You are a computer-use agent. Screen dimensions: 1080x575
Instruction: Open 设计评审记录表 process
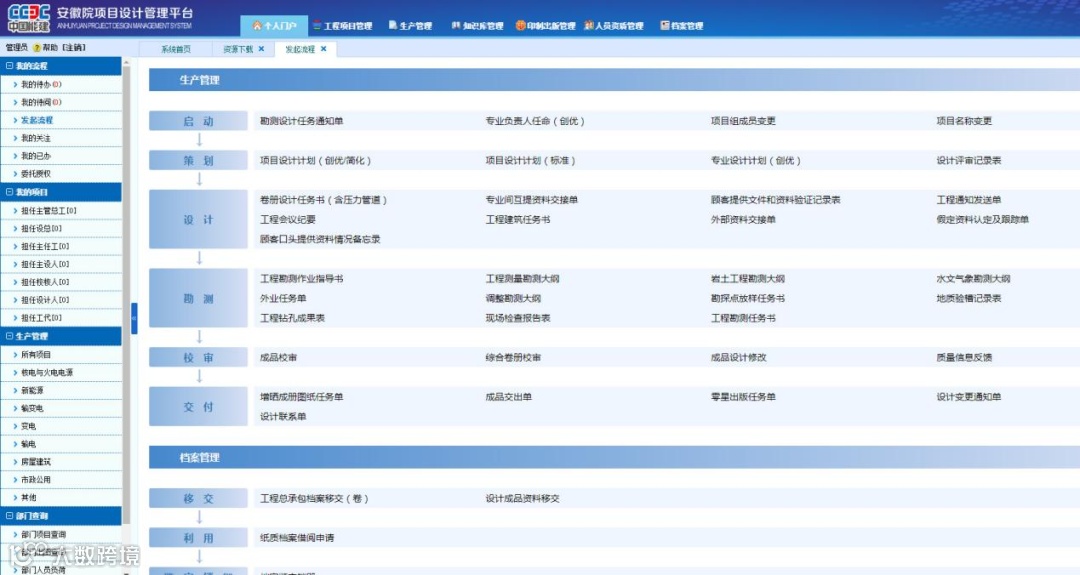coord(968,160)
